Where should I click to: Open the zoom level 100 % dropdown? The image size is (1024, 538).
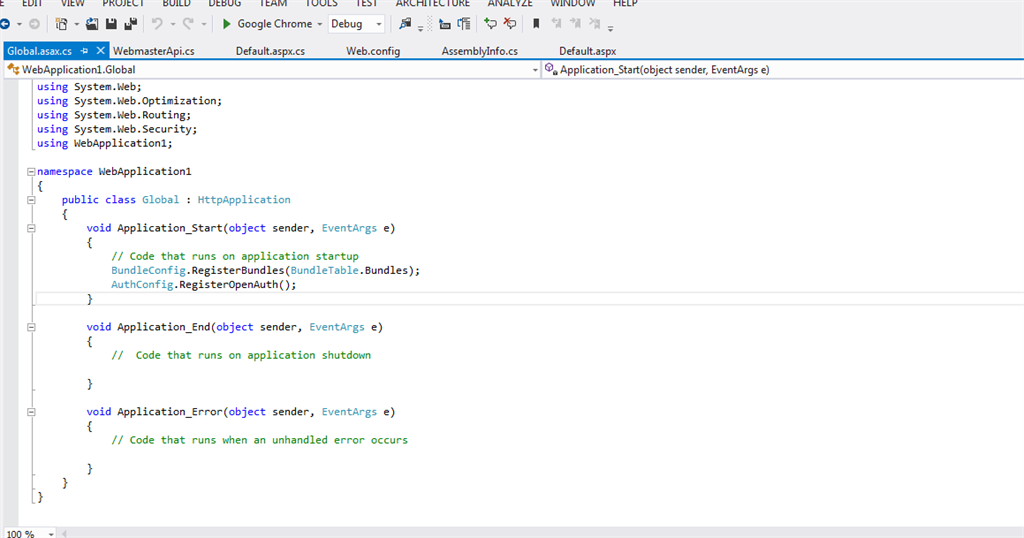tap(52, 534)
